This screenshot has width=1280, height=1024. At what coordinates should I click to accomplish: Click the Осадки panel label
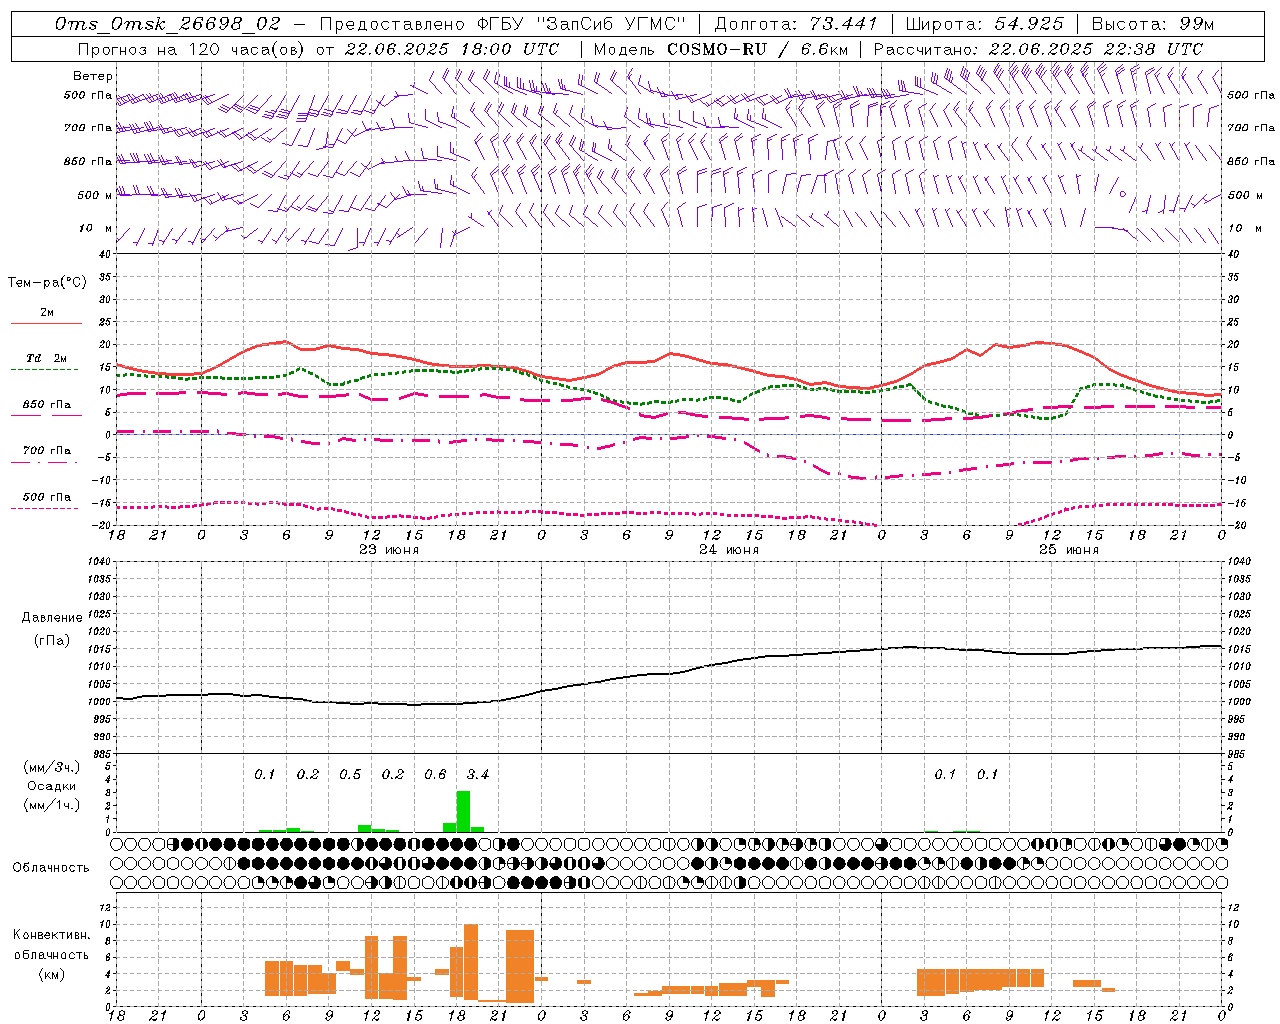pos(51,786)
